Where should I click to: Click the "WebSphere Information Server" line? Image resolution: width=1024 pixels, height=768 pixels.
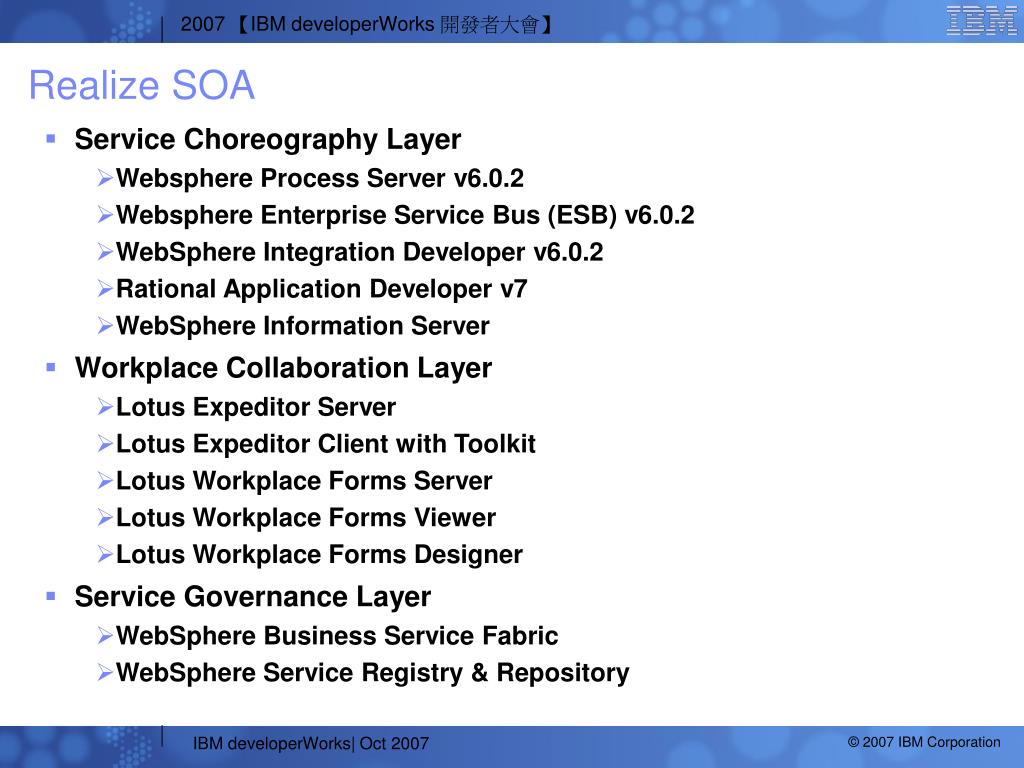[x=303, y=326]
